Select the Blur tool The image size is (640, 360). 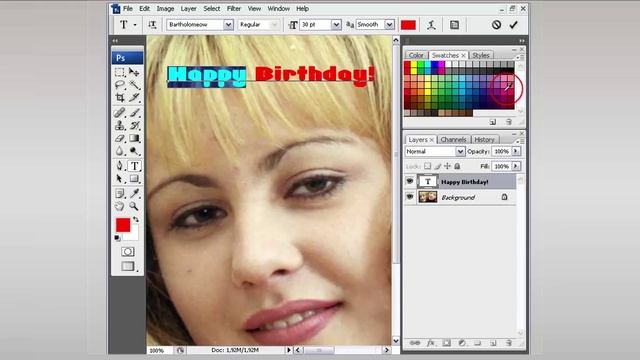coord(120,151)
